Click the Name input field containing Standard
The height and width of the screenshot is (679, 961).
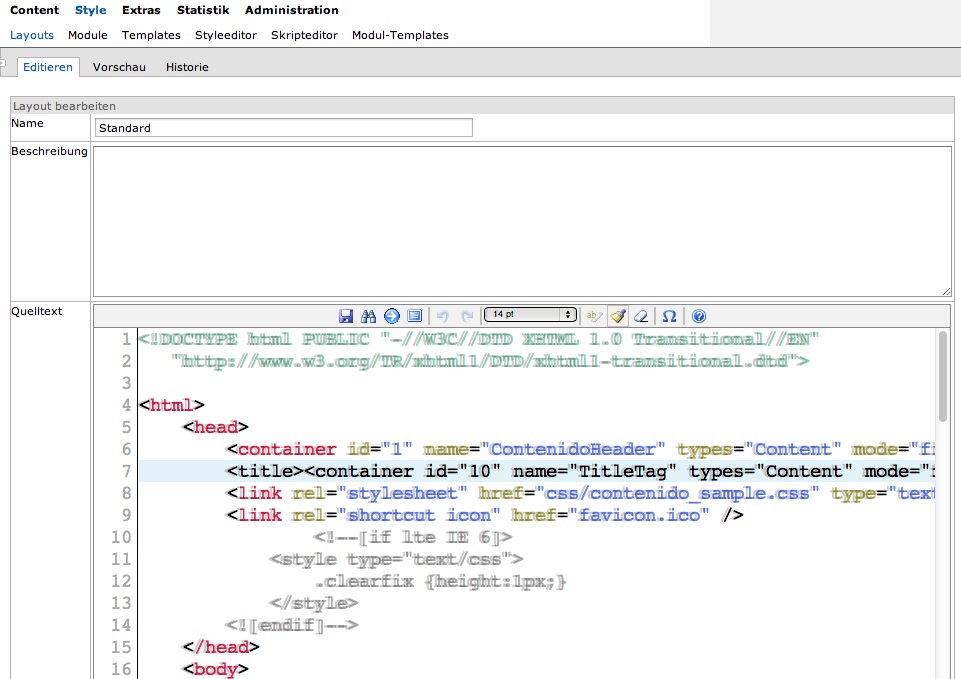click(283, 128)
